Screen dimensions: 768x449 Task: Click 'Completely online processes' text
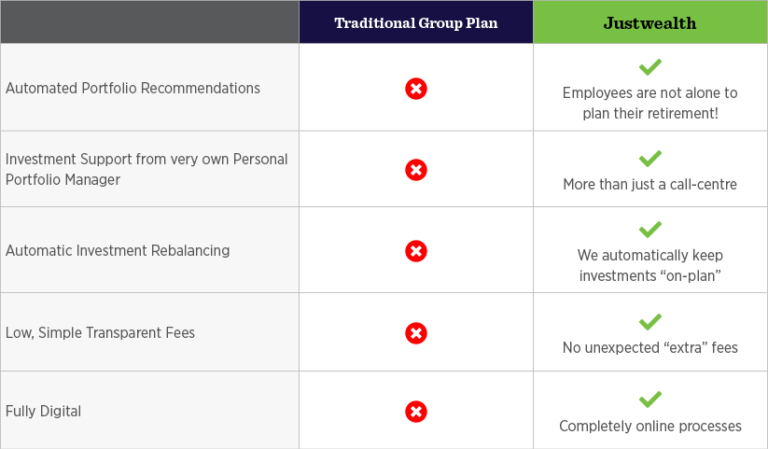[650, 426]
